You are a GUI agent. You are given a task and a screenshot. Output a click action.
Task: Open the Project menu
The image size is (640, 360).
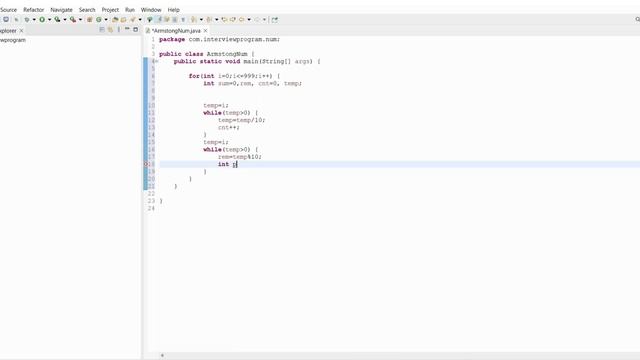[x=110, y=9]
